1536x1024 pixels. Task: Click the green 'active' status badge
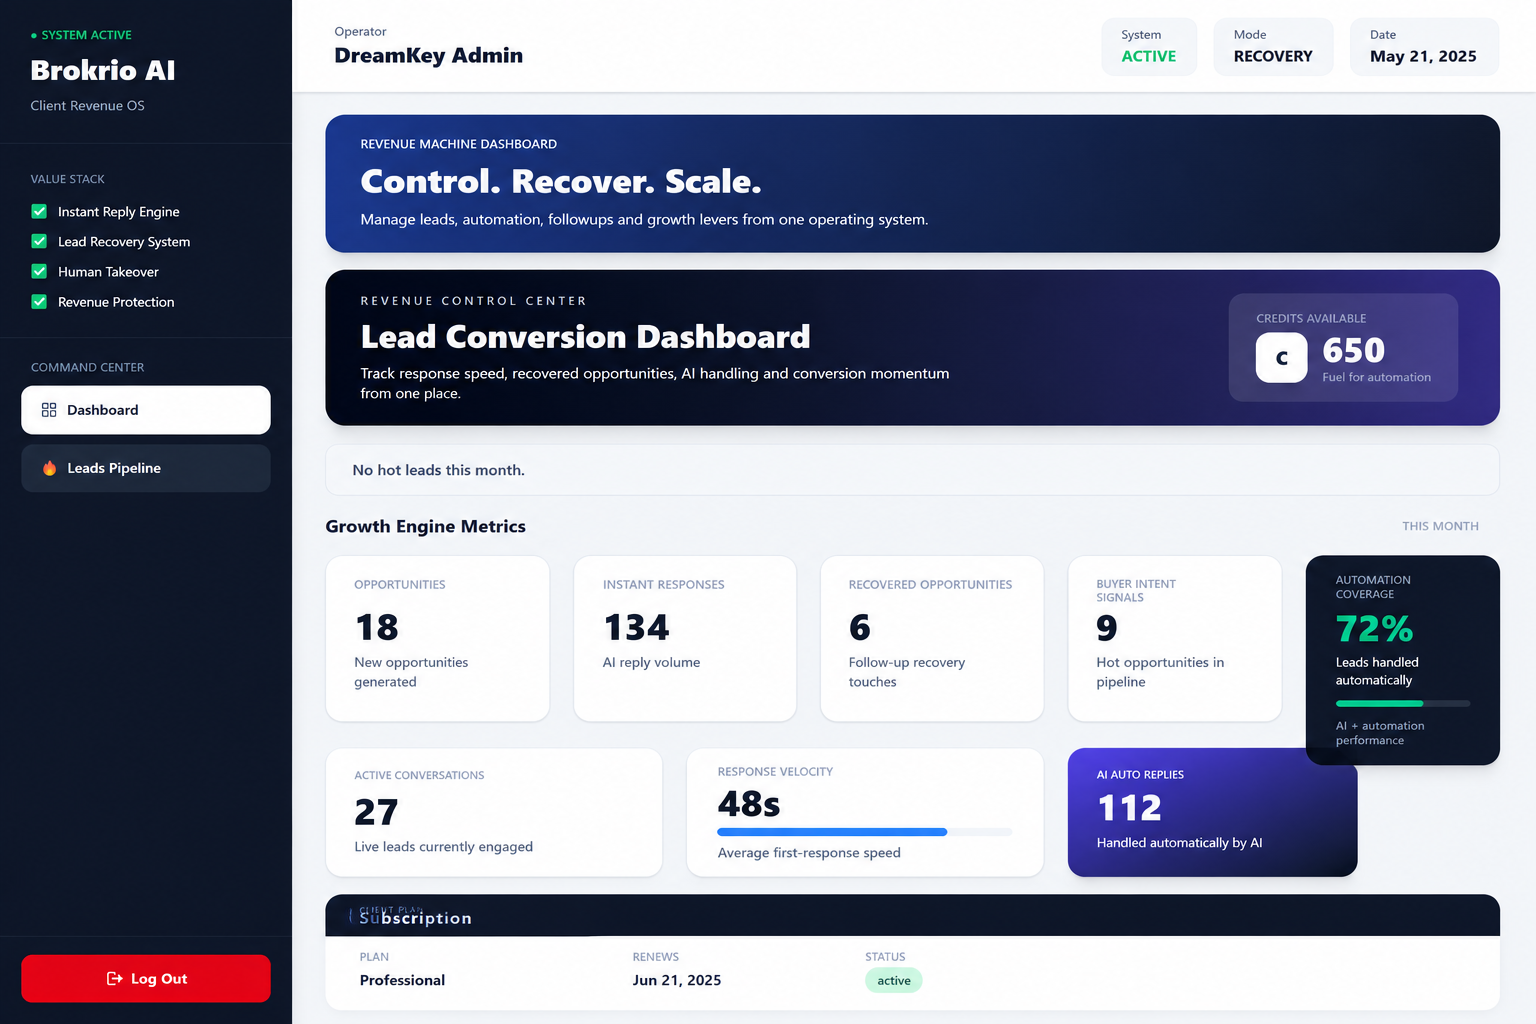[x=894, y=980]
